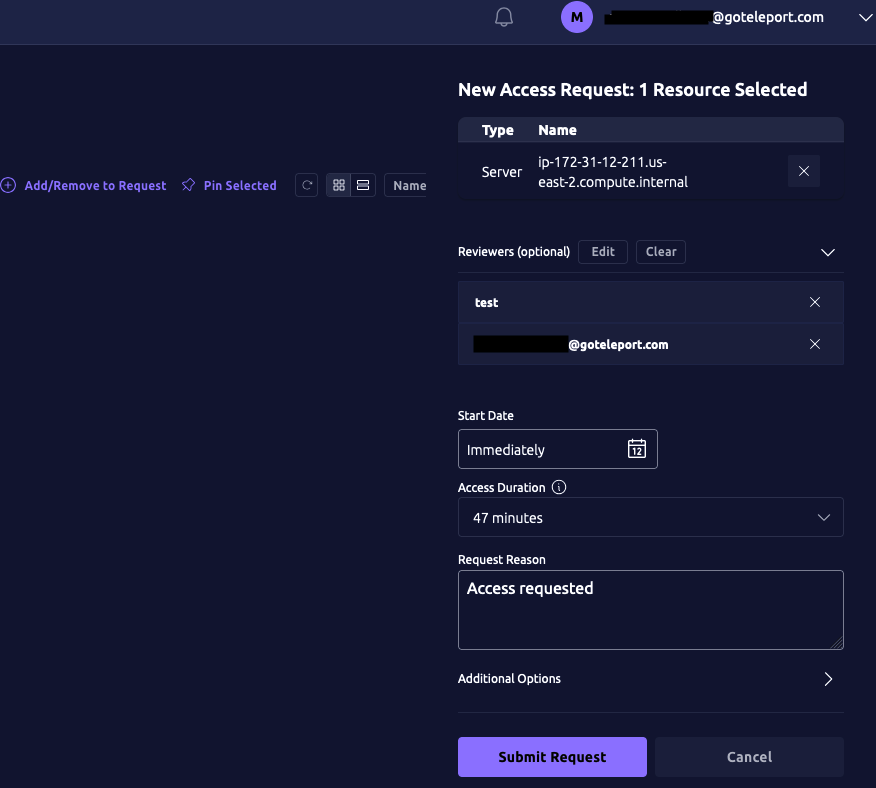876x788 pixels.
Task: Click the Edit reviewers button
Action: (602, 251)
